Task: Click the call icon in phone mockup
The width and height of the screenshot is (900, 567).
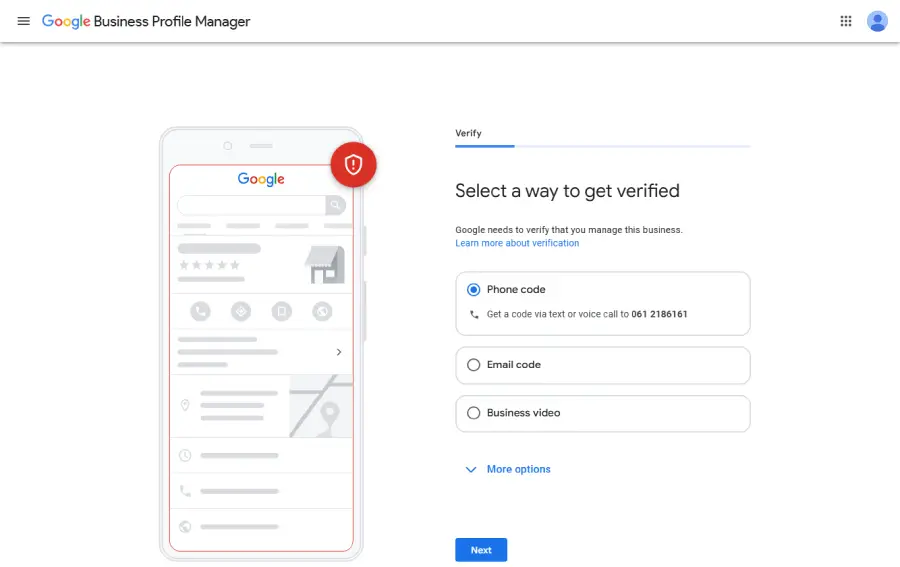Action: [x=200, y=312]
